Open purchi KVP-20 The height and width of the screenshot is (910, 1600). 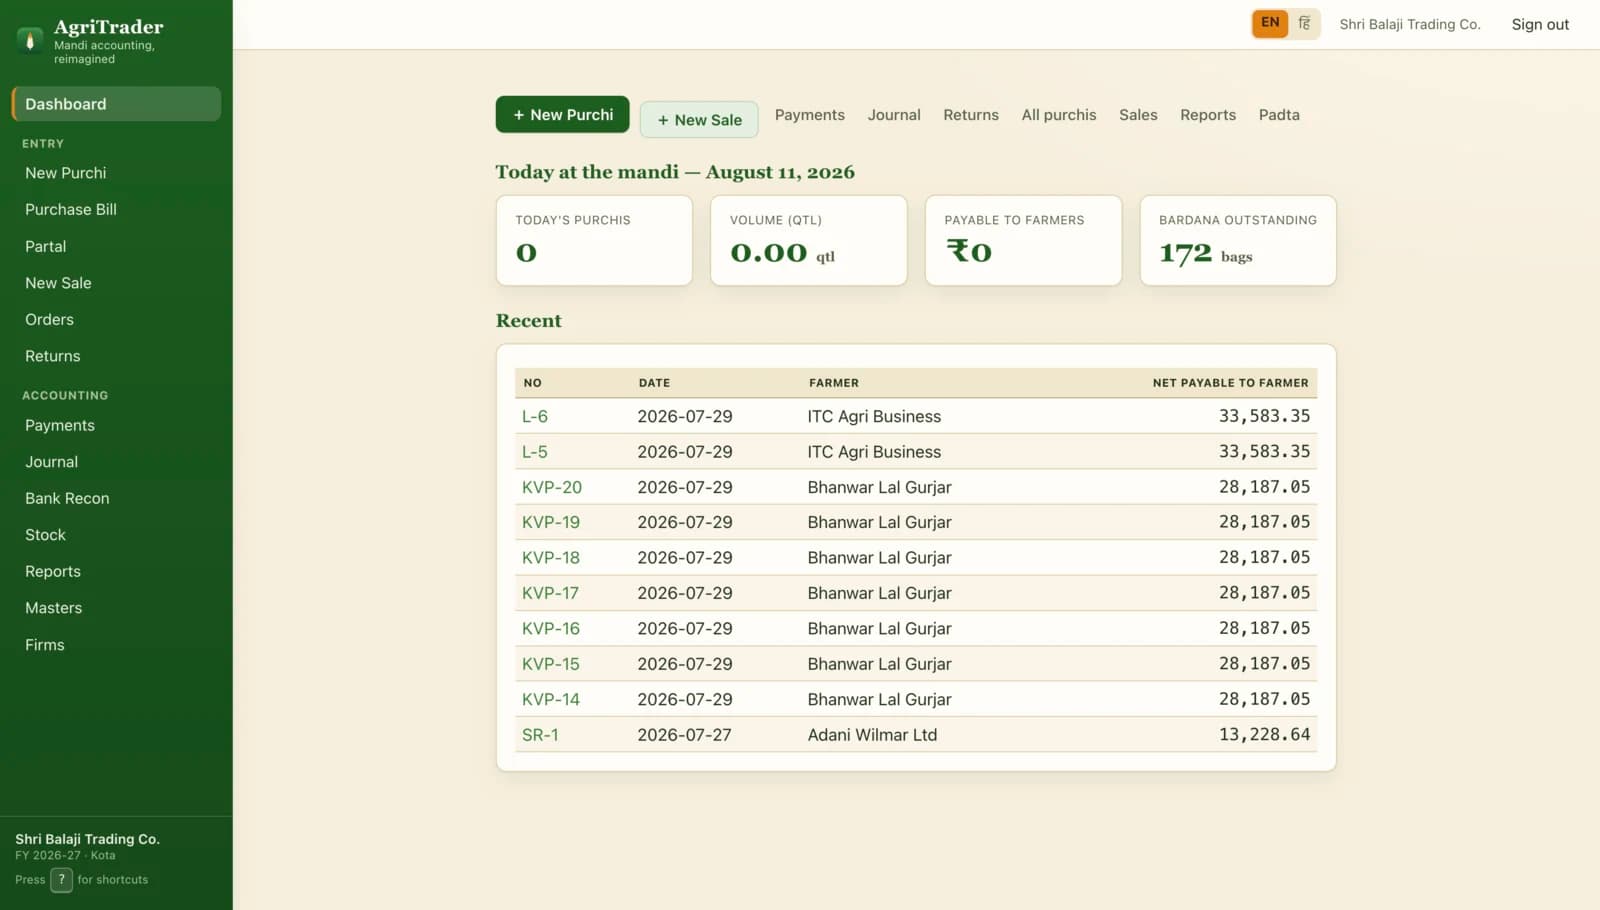[x=552, y=487]
